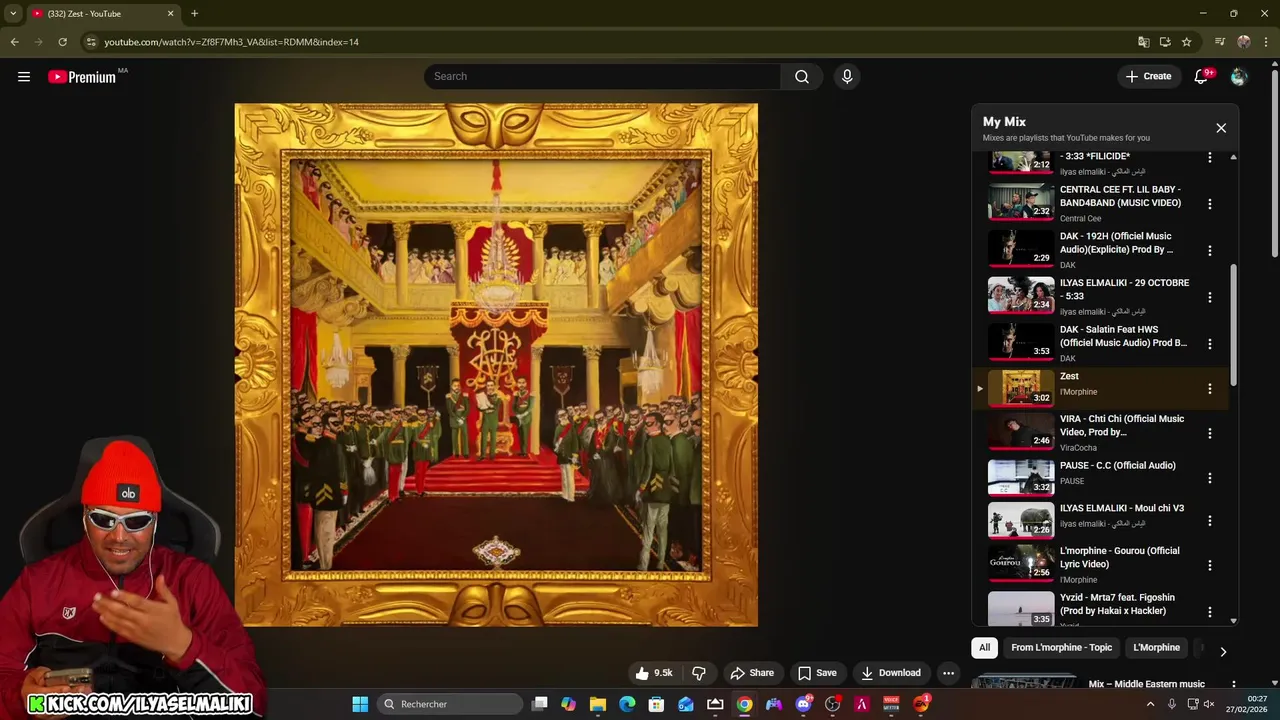1280x720 pixels.
Task: Dislike the Zest video
Action: coord(699,673)
